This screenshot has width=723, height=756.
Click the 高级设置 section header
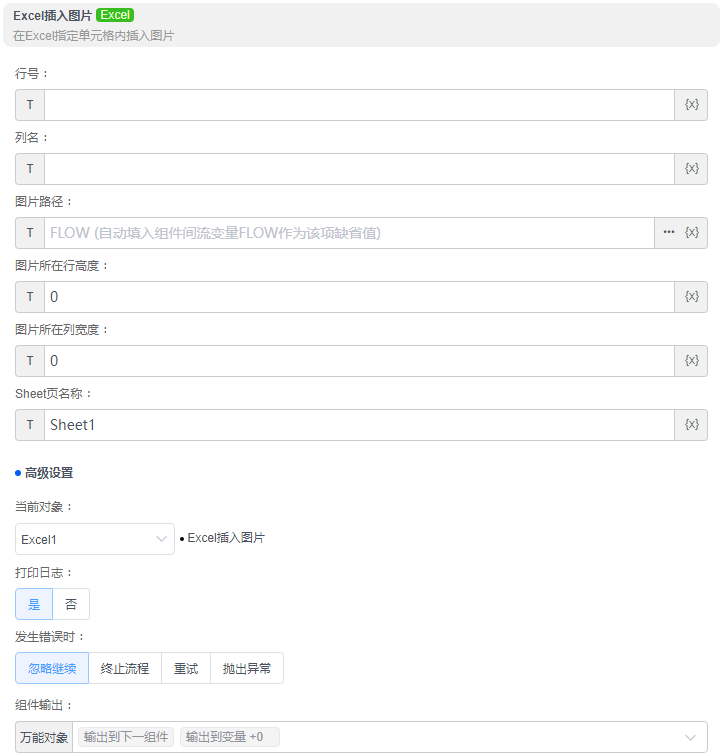(49, 473)
